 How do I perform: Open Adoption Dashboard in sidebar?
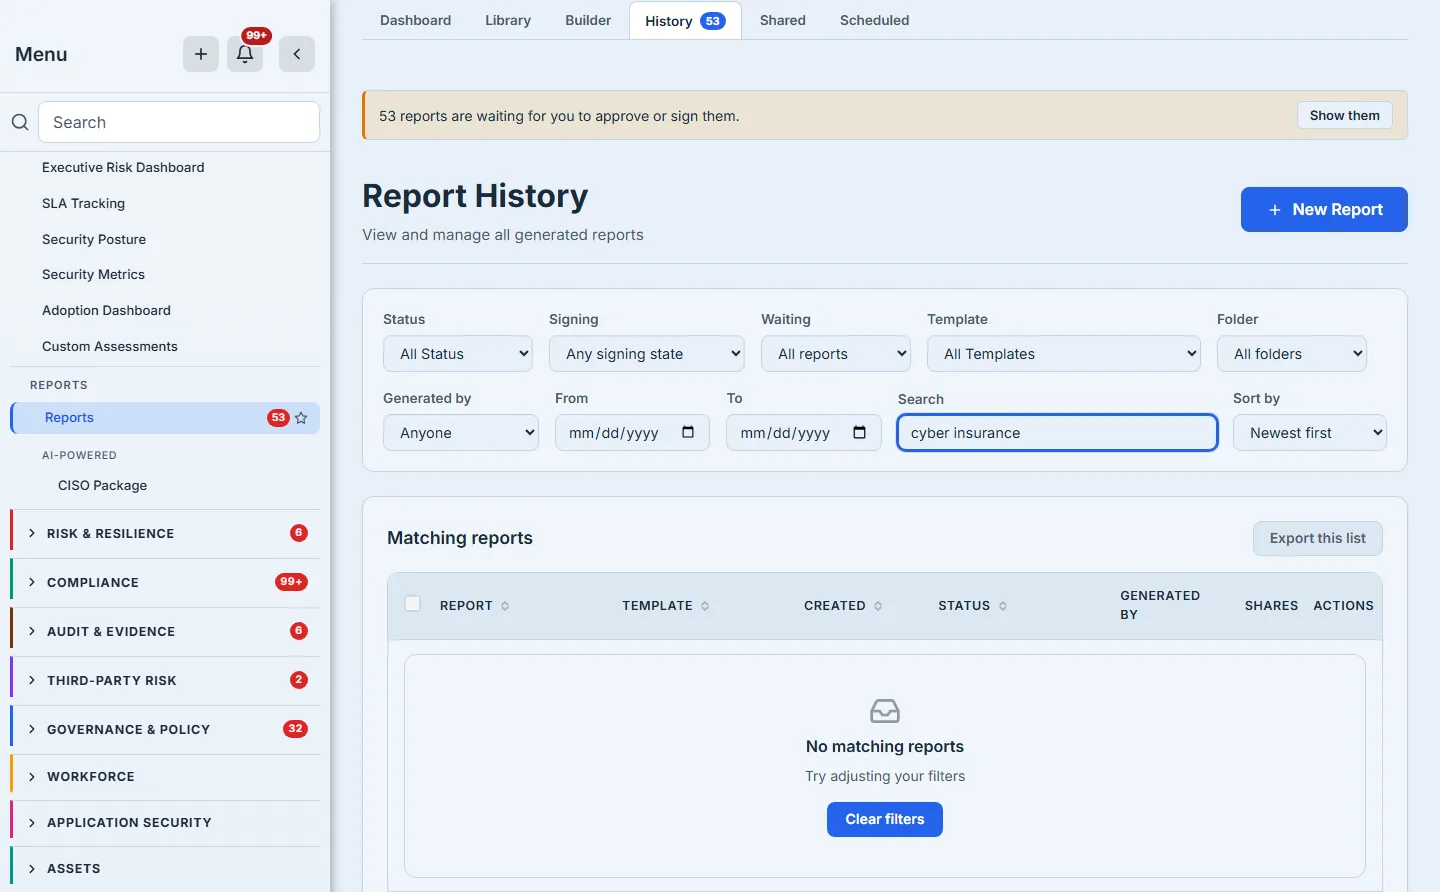pyautogui.click(x=107, y=310)
